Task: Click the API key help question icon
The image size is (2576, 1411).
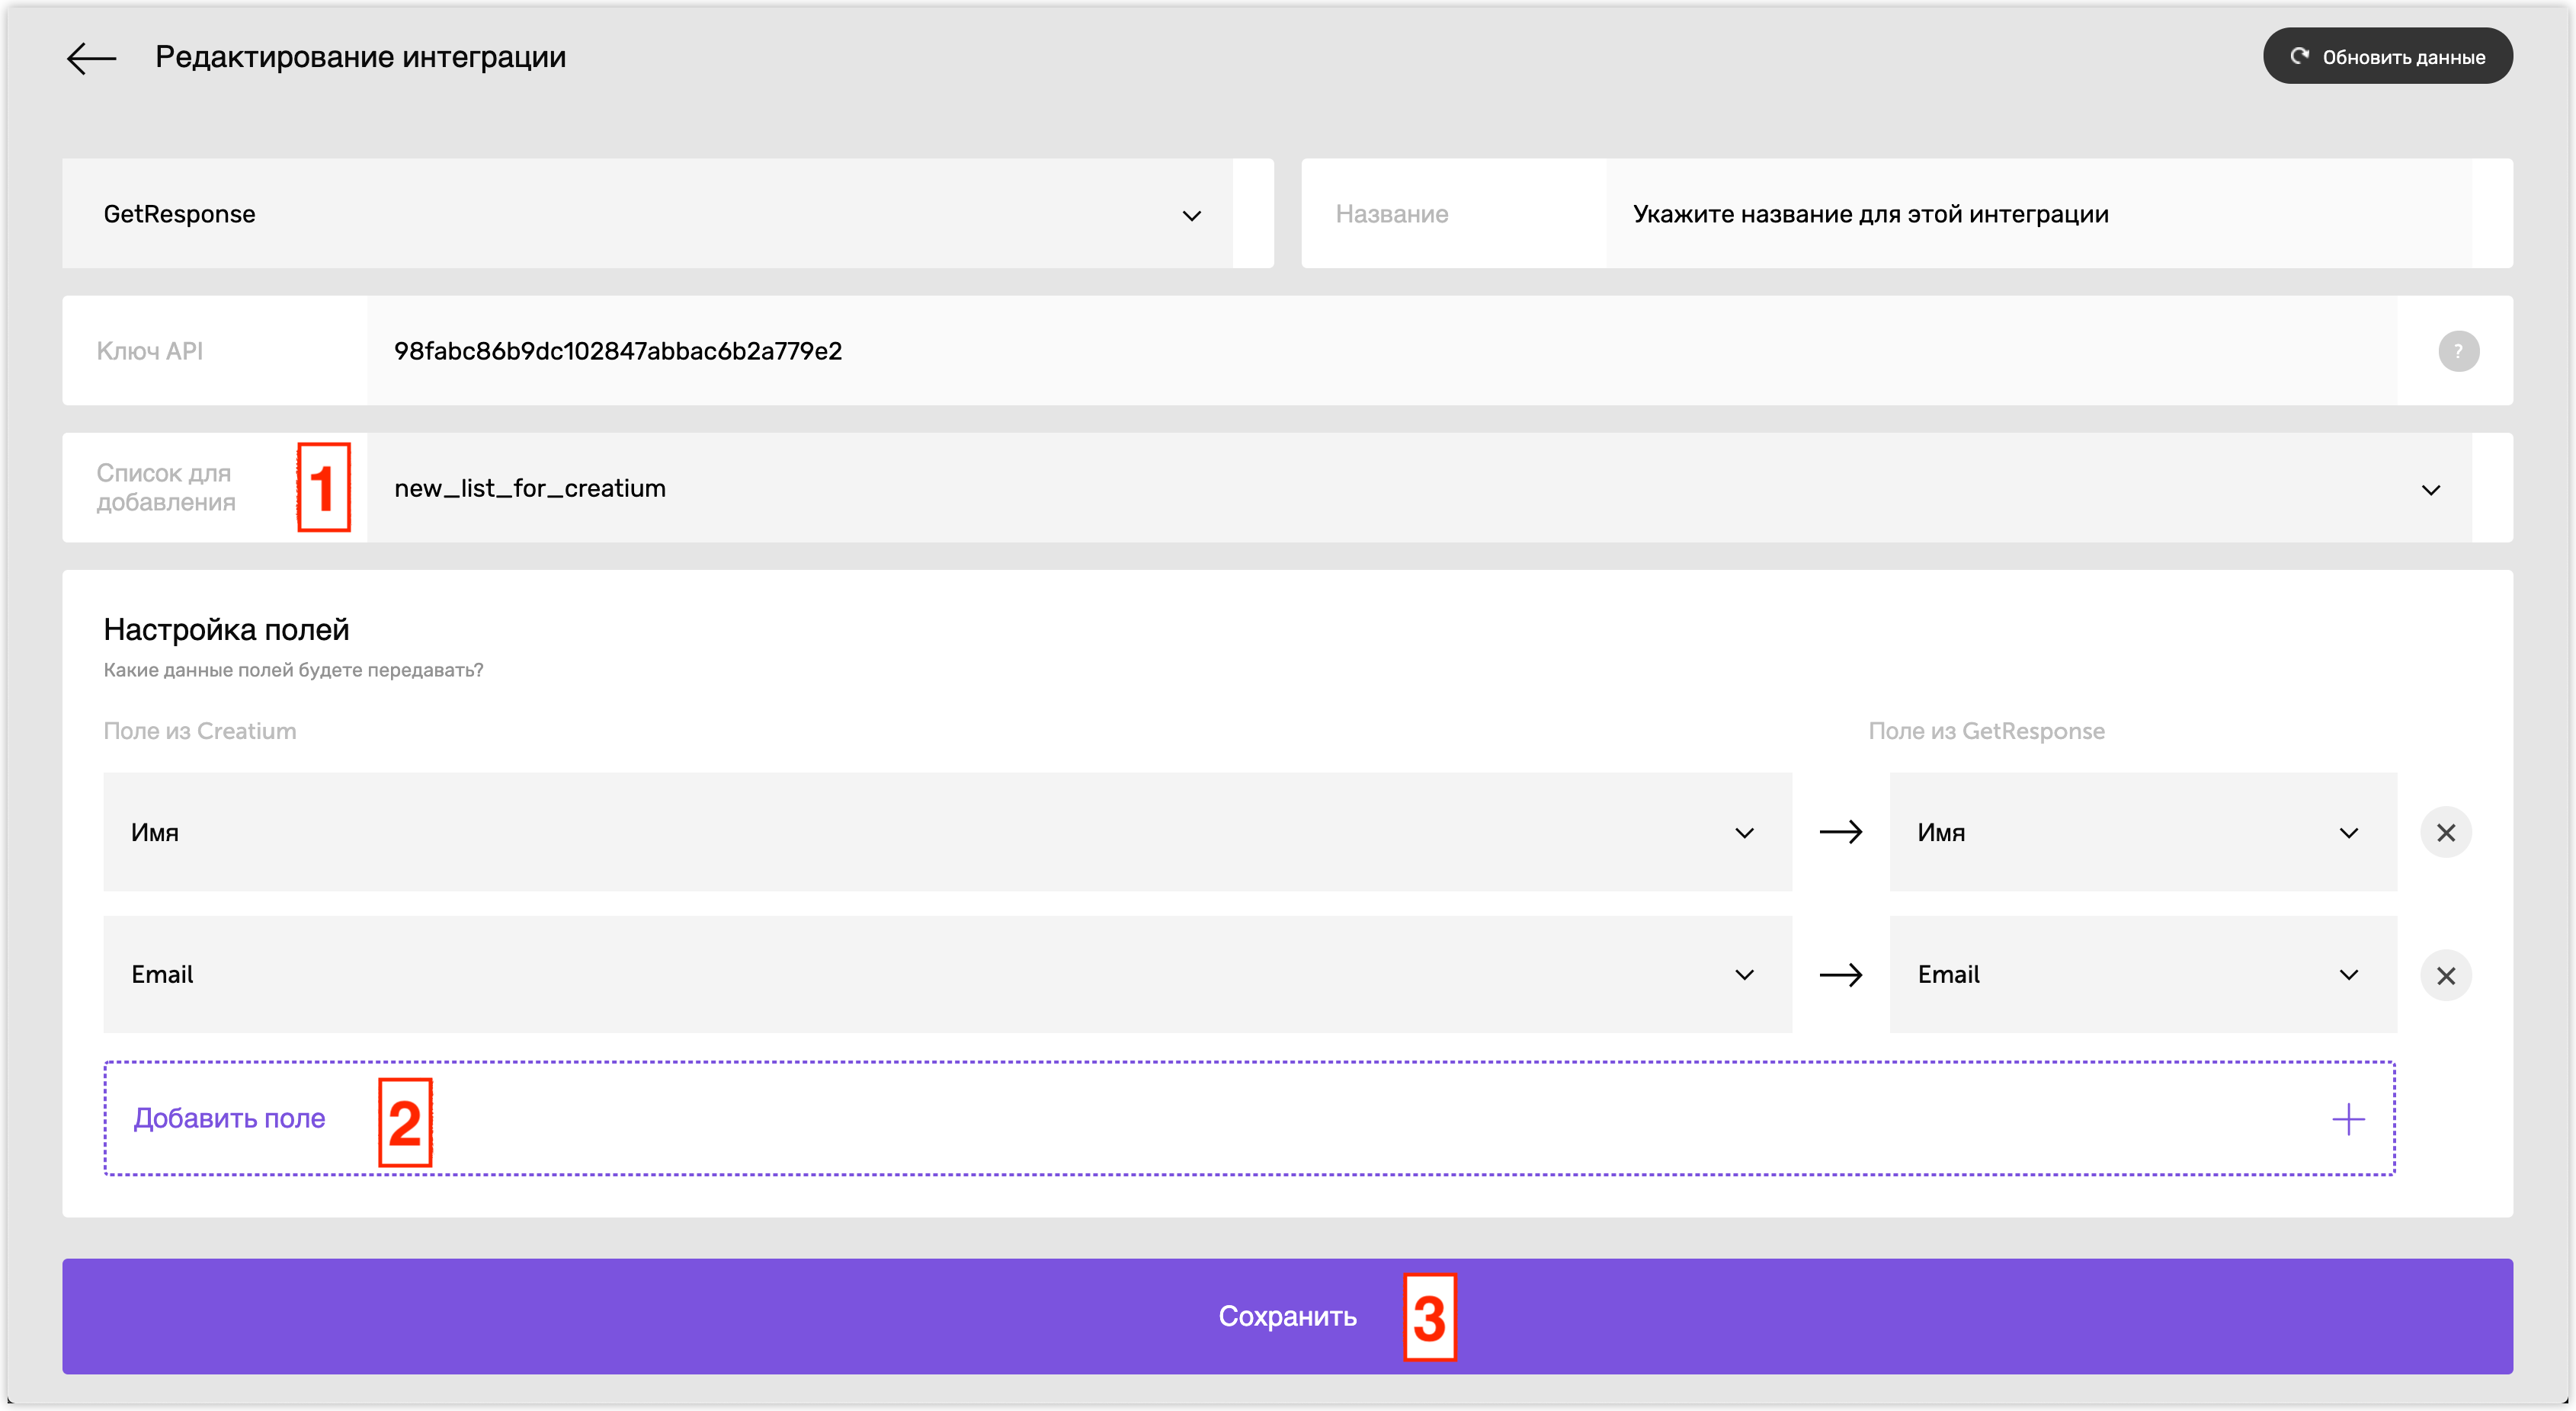Action: [2458, 351]
